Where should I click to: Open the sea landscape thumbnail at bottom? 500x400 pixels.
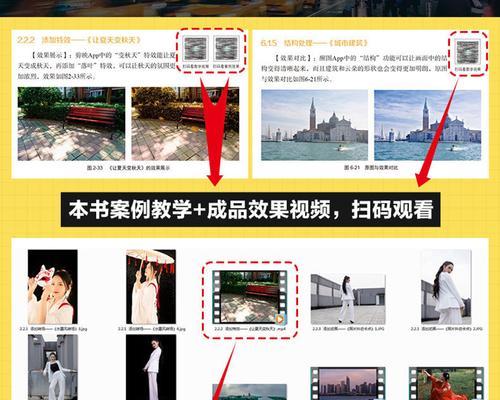(x=250, y=392)
